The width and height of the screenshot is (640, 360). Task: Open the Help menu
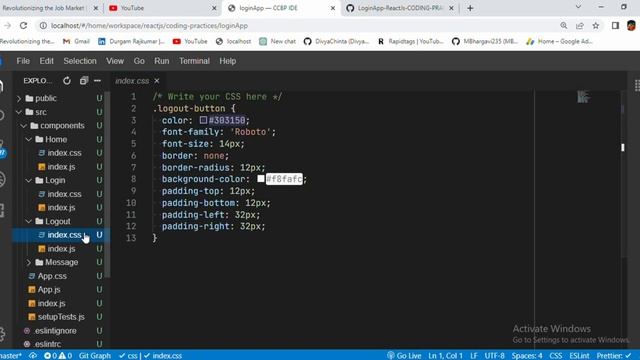coord(227,61)
